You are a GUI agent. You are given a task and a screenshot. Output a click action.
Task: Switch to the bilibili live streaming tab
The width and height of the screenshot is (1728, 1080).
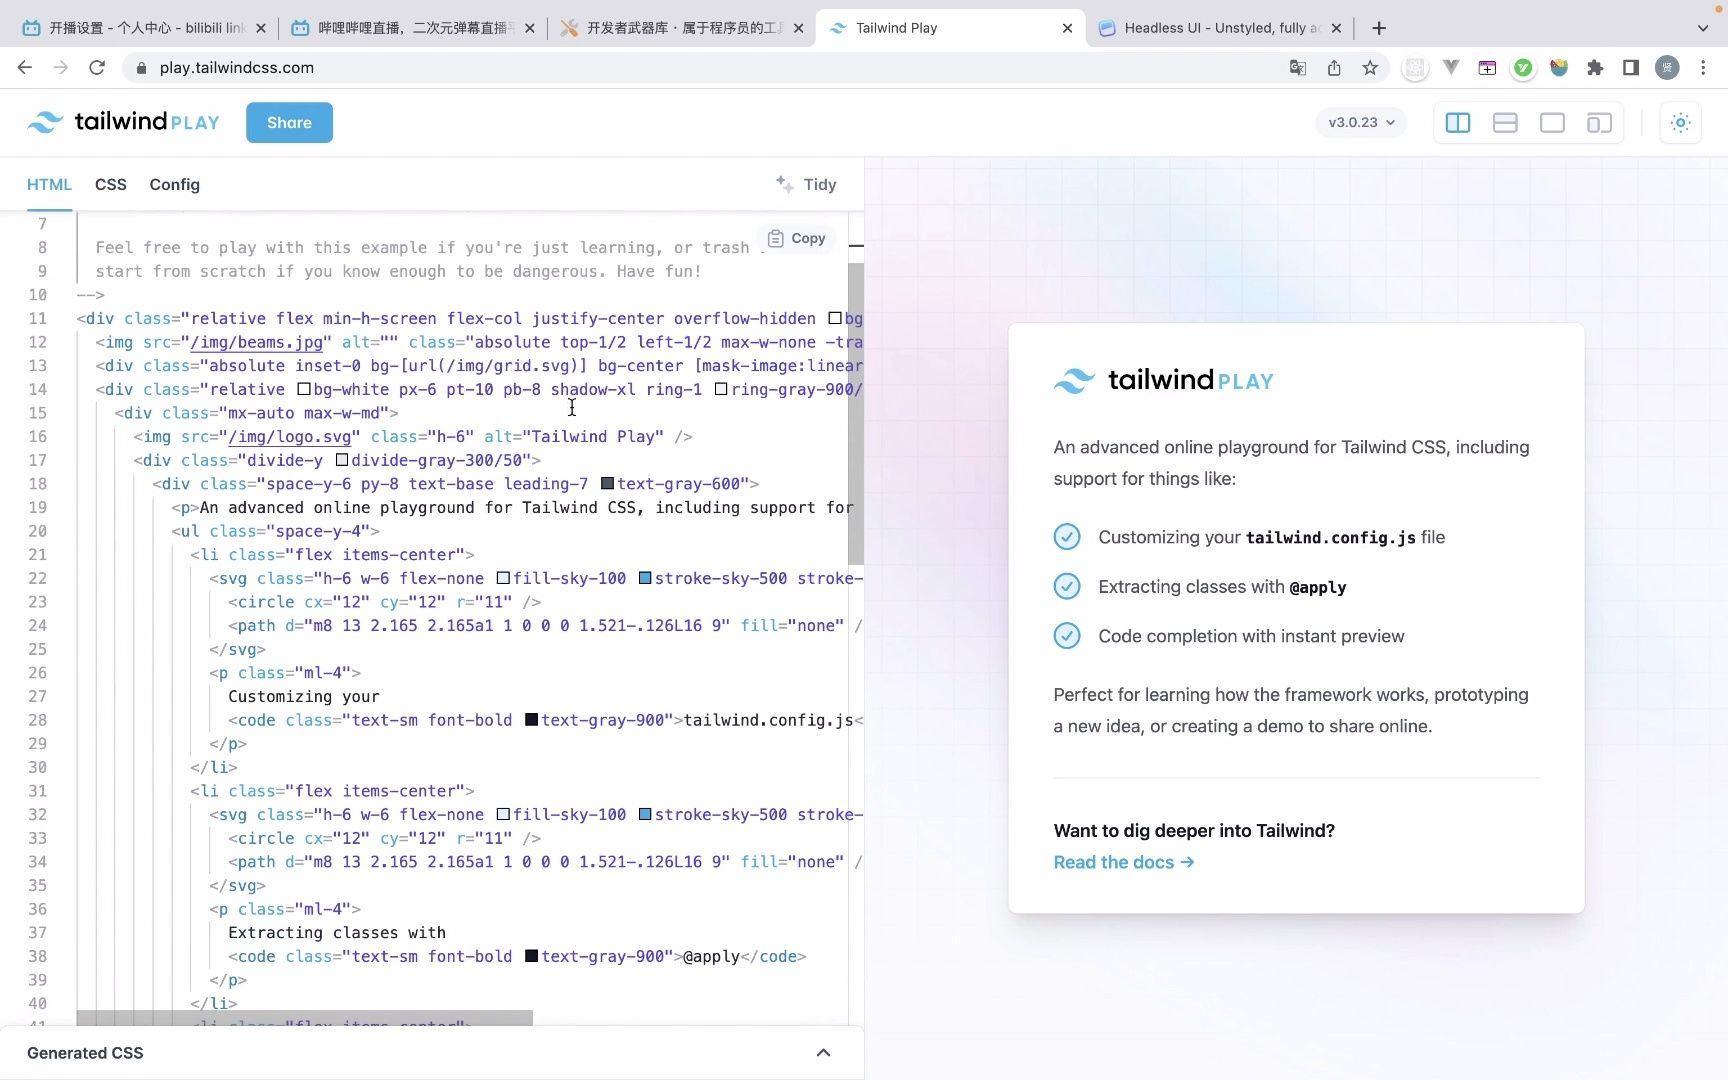[412, 28]
